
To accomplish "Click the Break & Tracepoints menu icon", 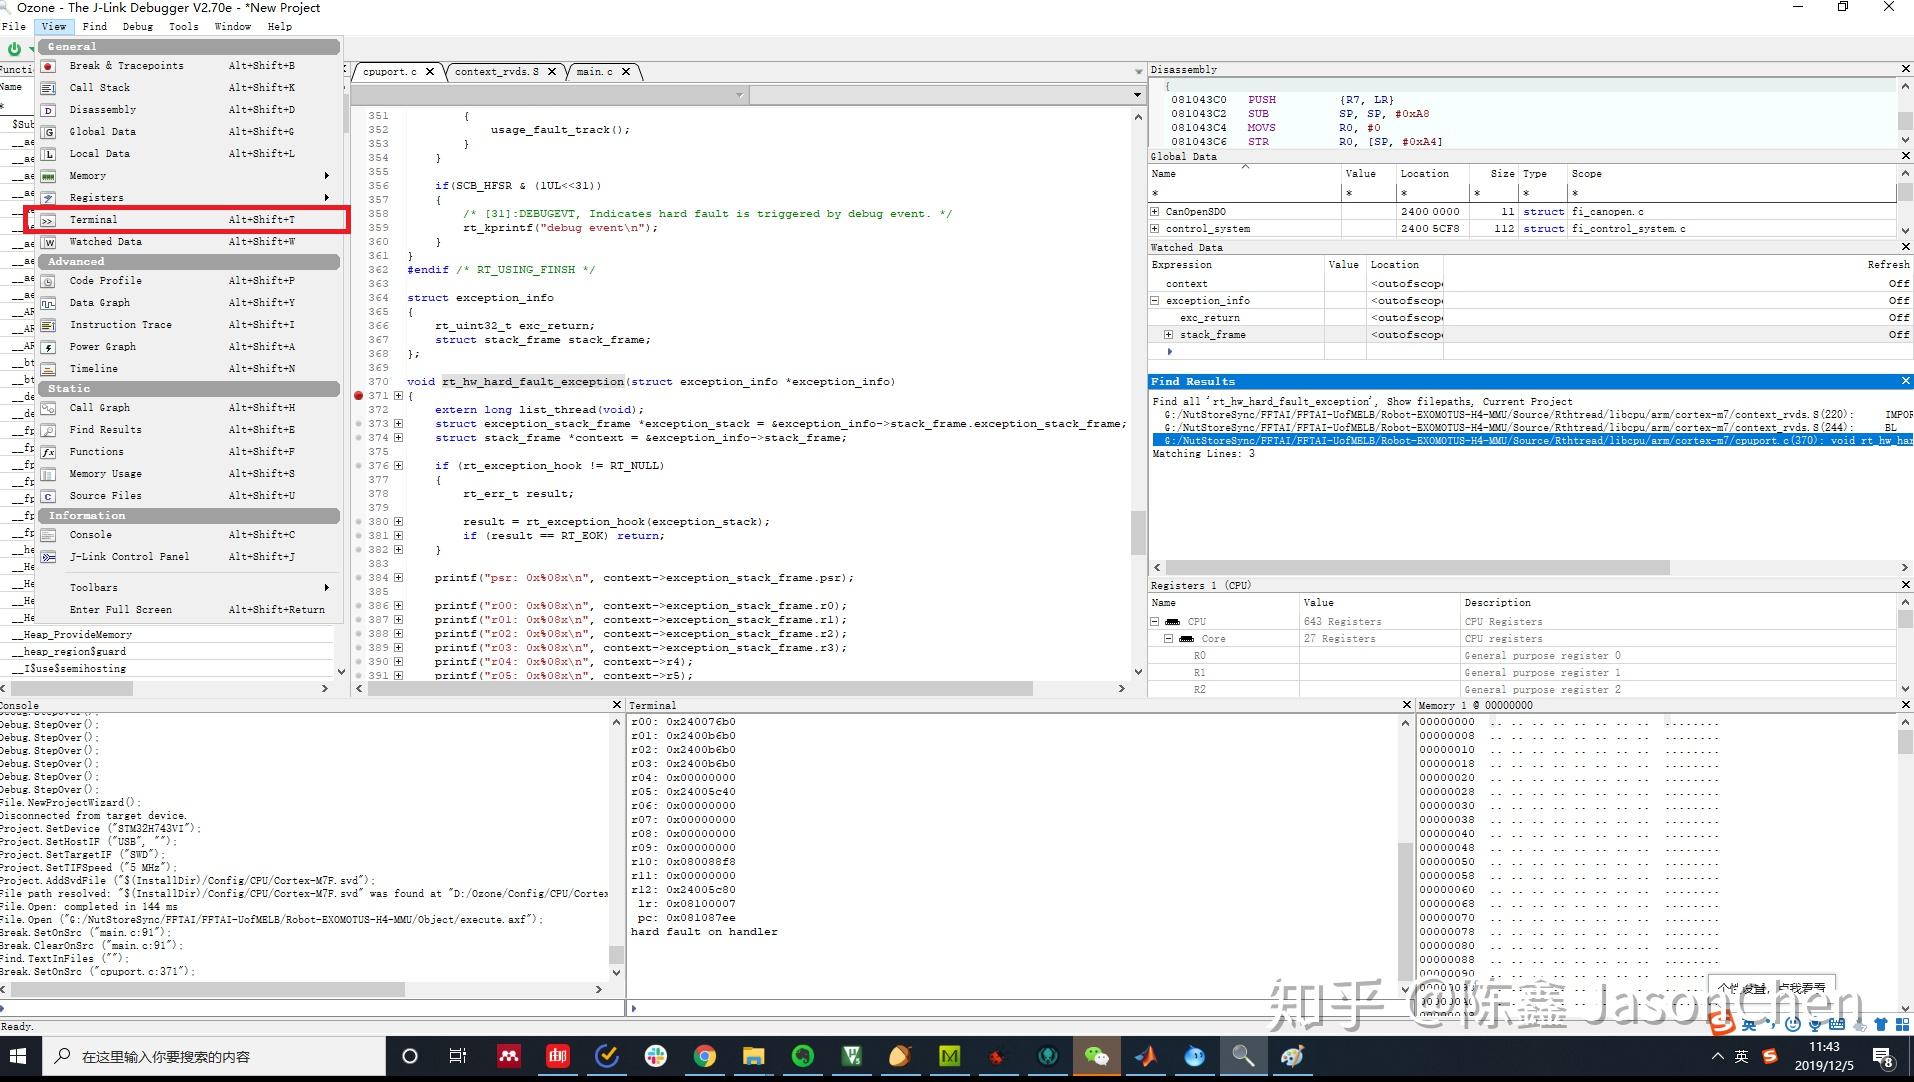I will tap(48, 66).
